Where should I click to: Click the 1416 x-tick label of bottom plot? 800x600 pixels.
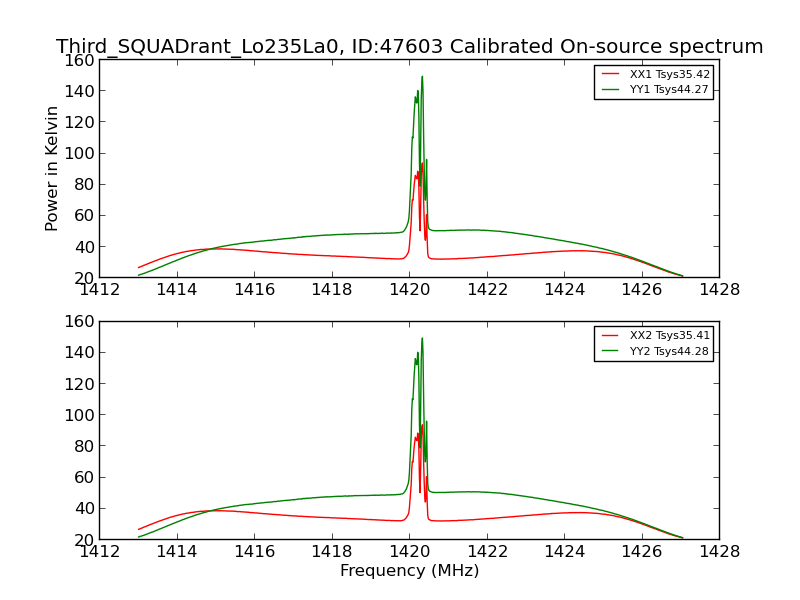pyautogui.click(x=254, y=552)
